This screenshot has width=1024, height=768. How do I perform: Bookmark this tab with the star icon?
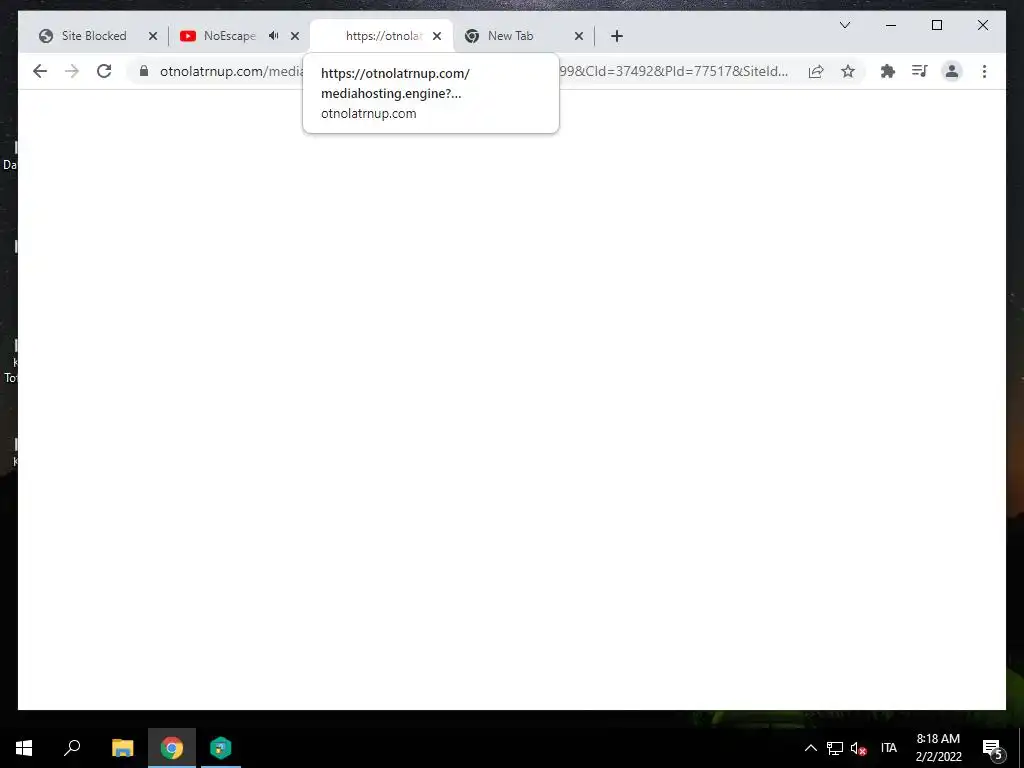(848, 71)
